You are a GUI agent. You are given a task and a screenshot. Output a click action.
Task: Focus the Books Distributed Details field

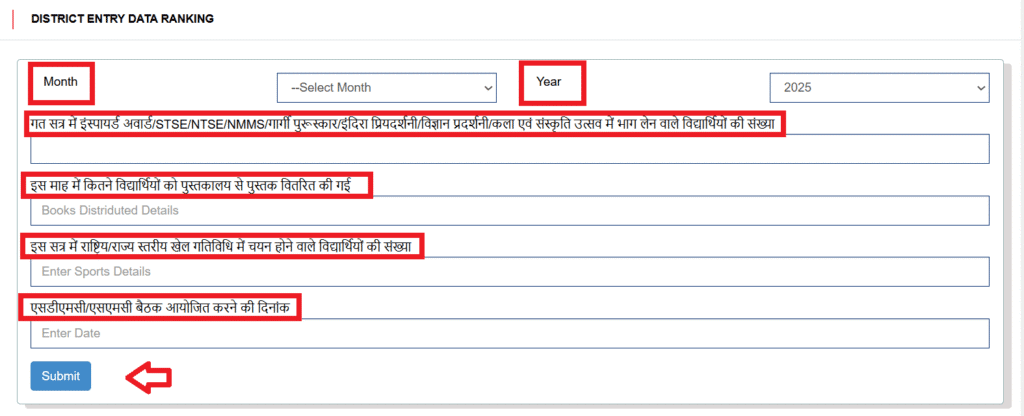pyautogui.click(x=509, y=210)
